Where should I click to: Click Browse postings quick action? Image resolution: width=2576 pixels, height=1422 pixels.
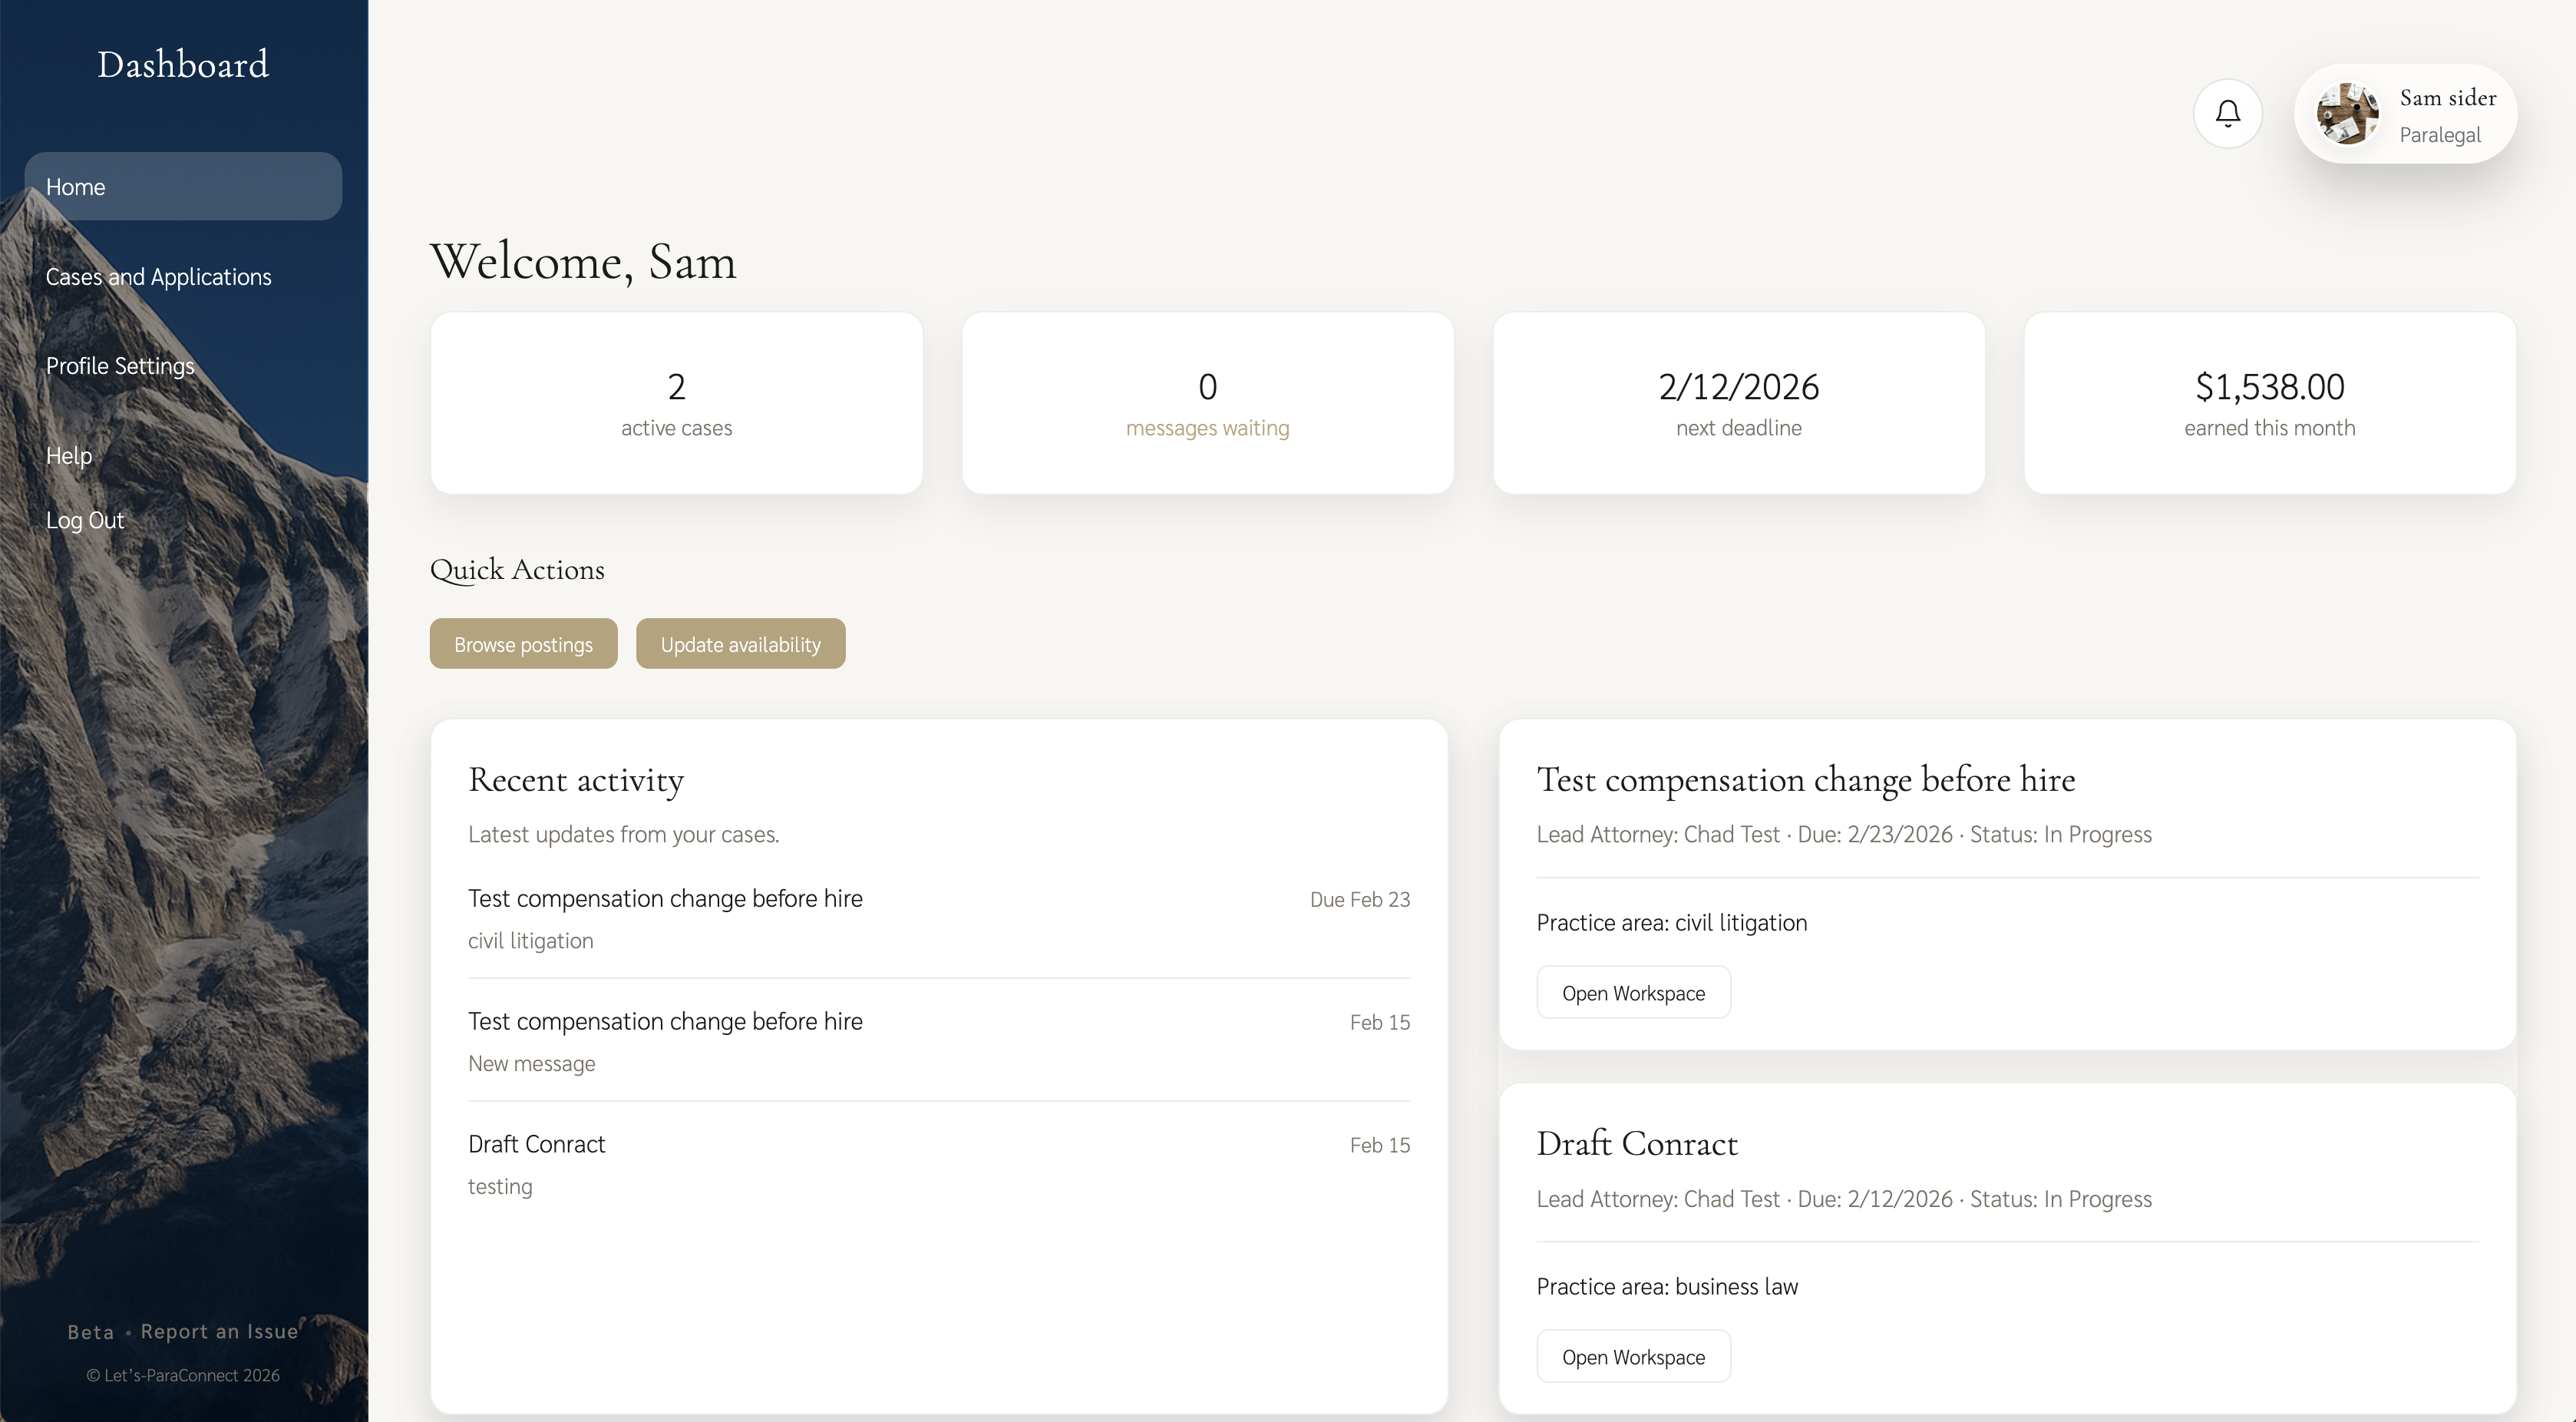pos(522,643)
